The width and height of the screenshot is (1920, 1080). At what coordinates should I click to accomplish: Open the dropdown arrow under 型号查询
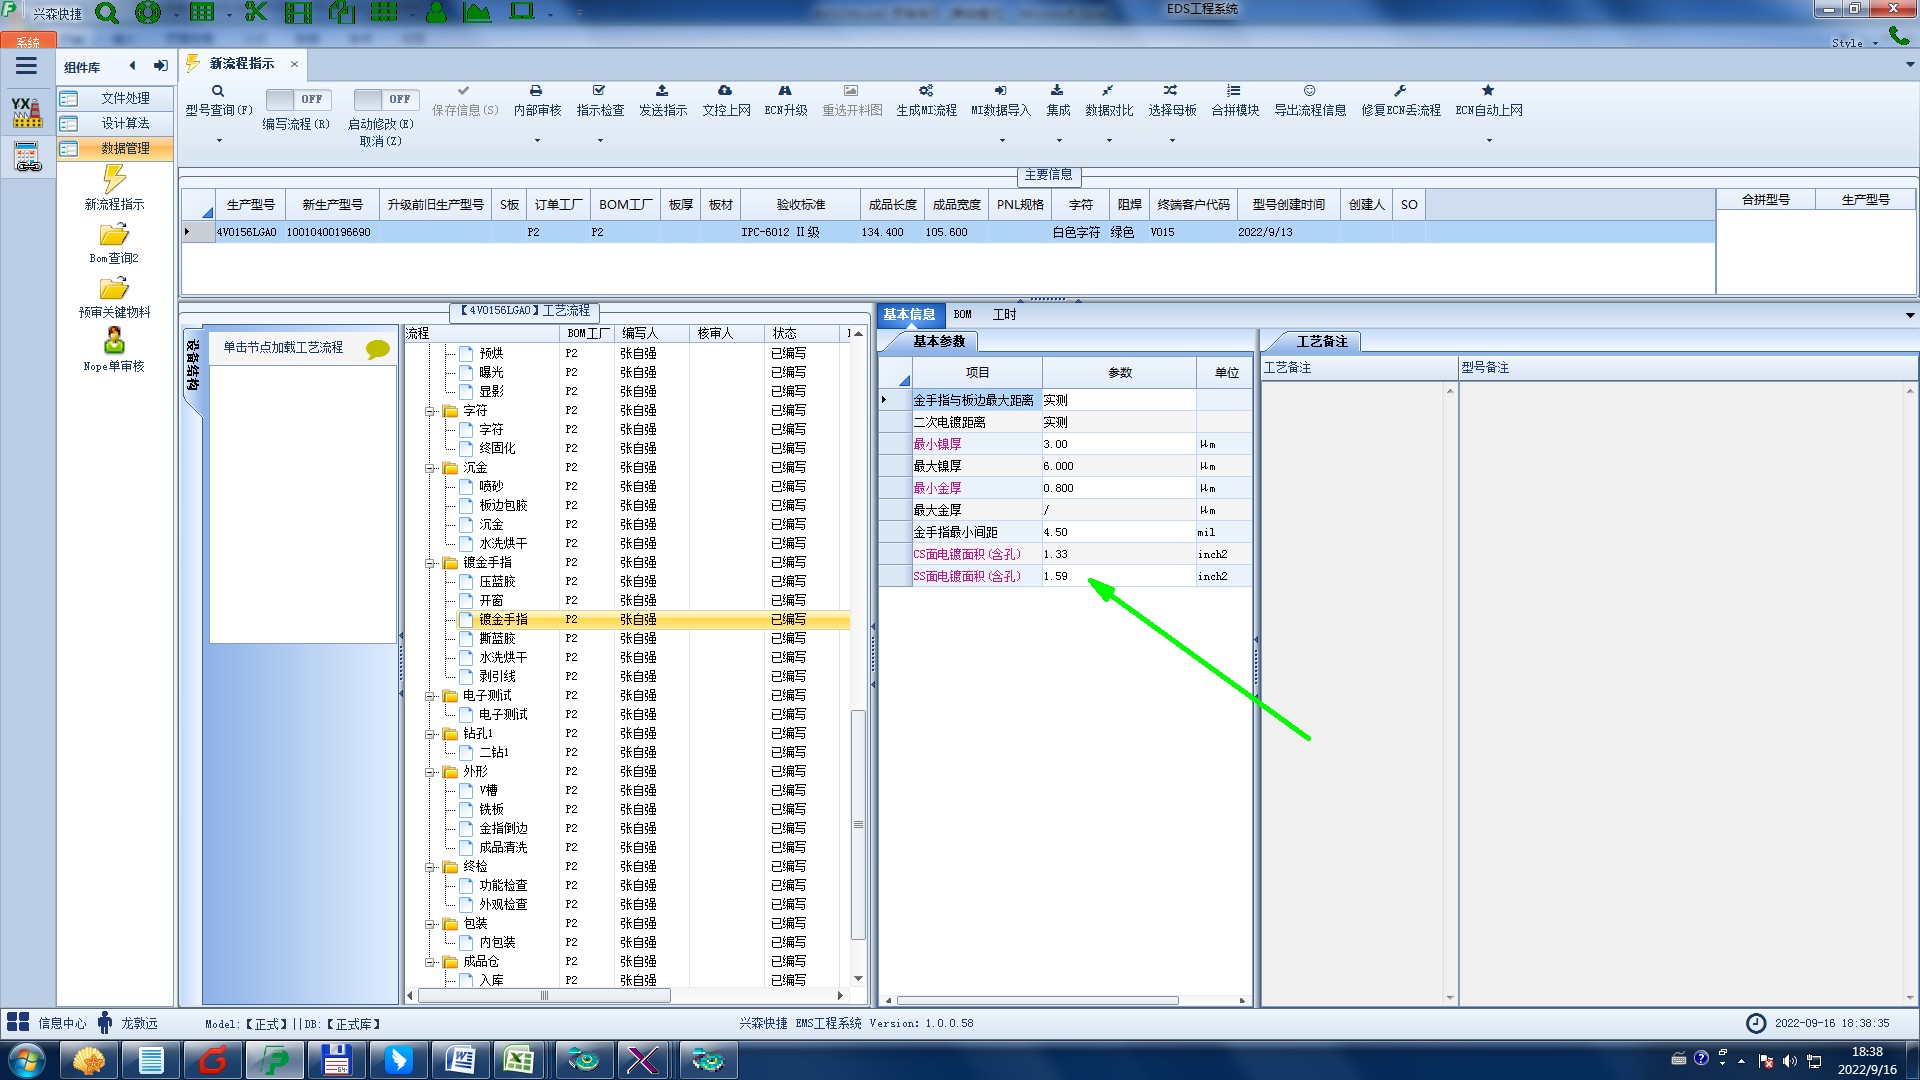pyautogui.click(x=219, y=141)
